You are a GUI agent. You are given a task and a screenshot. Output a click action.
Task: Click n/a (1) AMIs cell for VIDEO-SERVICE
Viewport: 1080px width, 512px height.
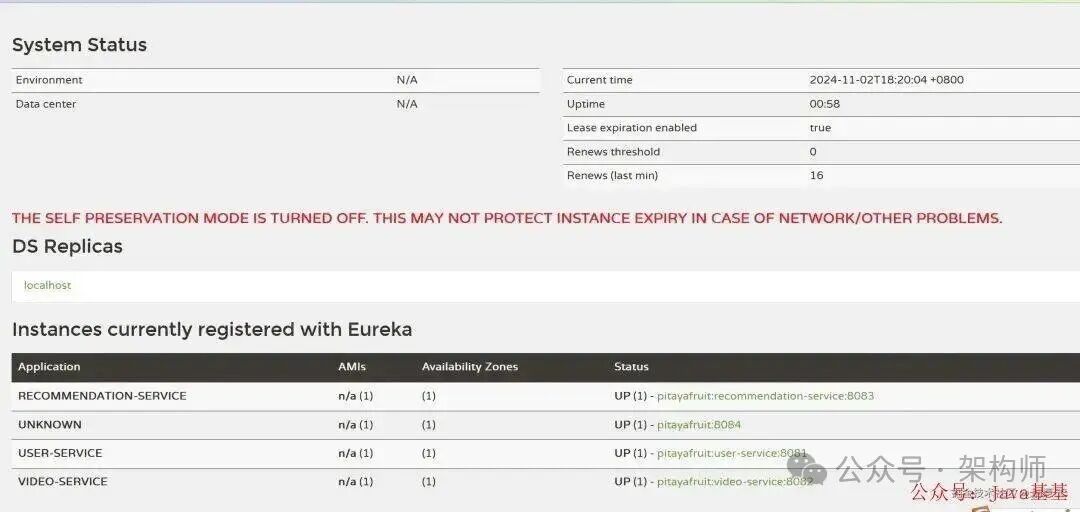tap(355, 481)
